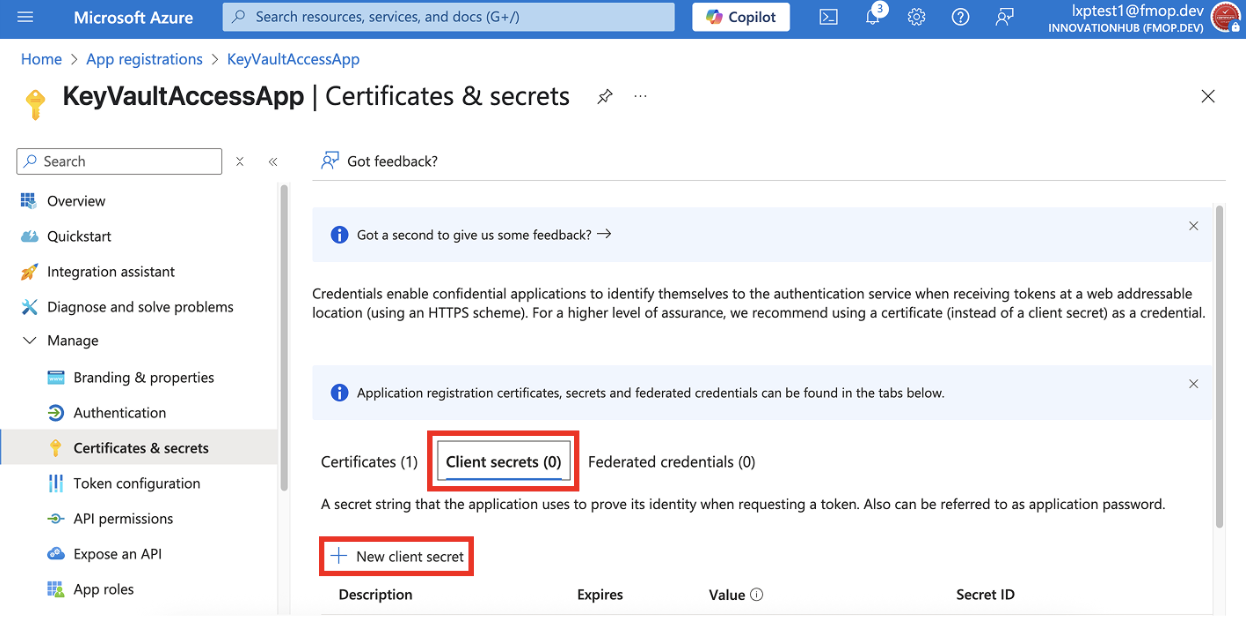This screenshot has width=1248, height=620.
Task: Open the more options ellipsis by title
Action: (x=641, y=96)
